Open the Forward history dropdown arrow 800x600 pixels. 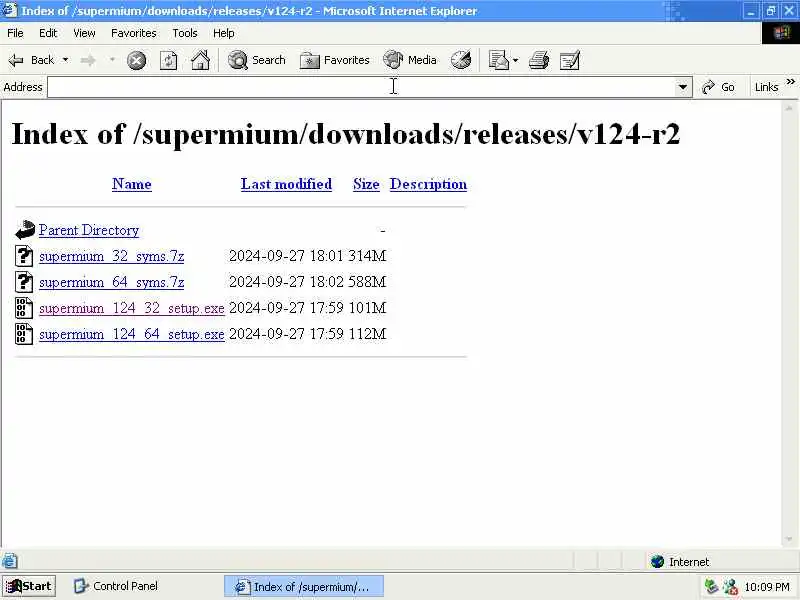(x=112, y=60)
